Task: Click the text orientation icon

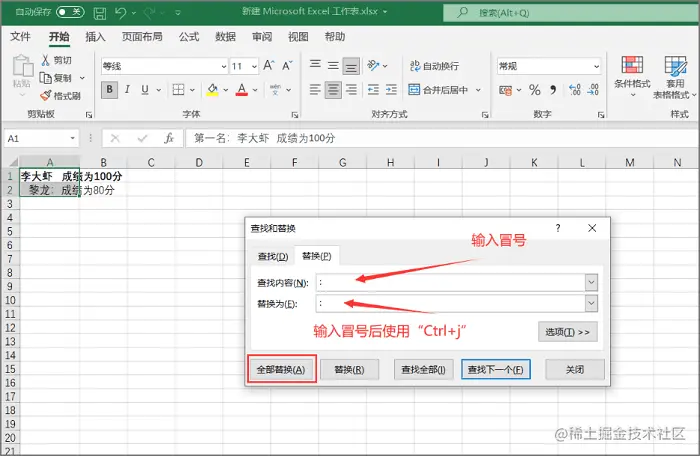Action: (373, 66)
